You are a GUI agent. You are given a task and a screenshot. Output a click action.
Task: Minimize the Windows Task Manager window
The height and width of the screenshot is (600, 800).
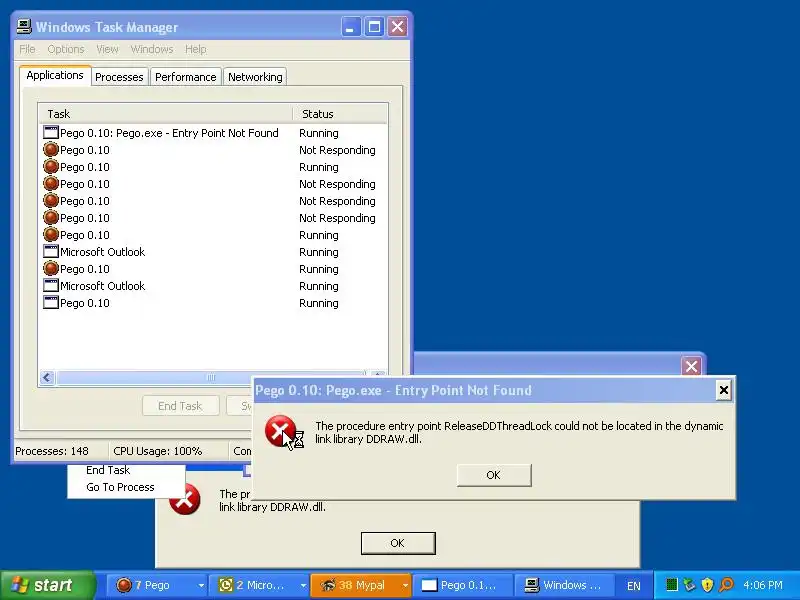point(350,27)
